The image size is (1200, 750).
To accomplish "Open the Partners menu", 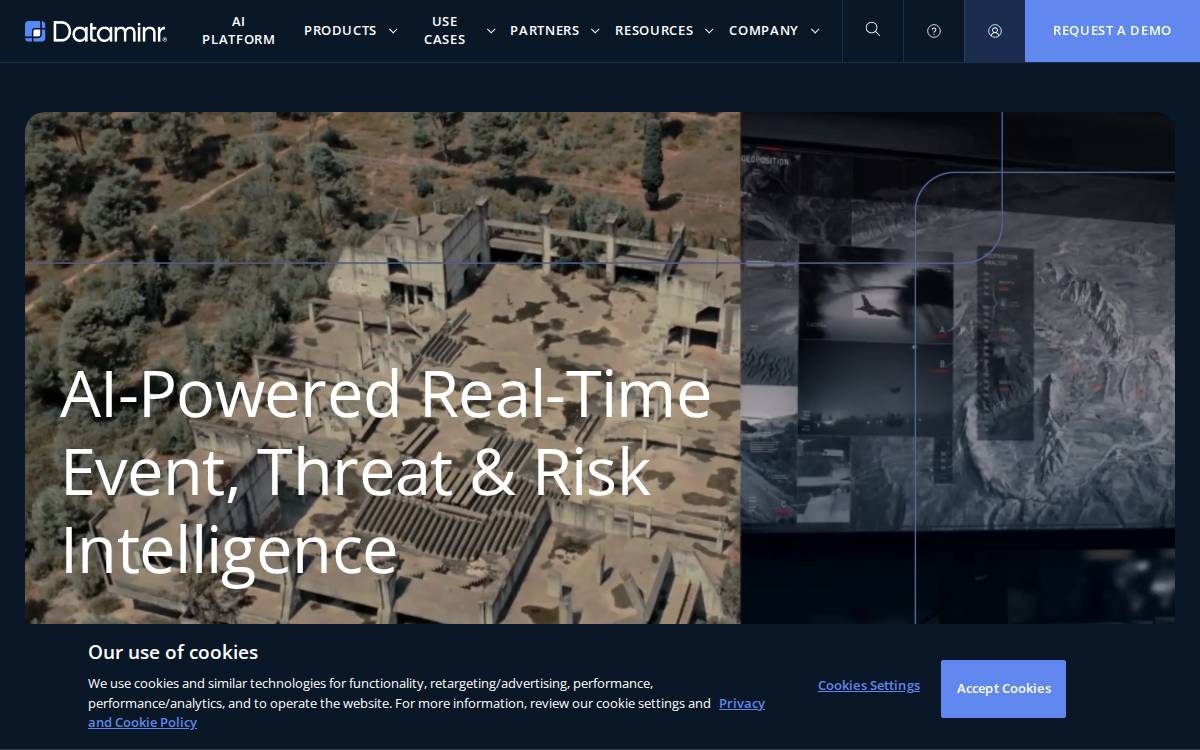I will pyautogui.click(x=545, y=30).
